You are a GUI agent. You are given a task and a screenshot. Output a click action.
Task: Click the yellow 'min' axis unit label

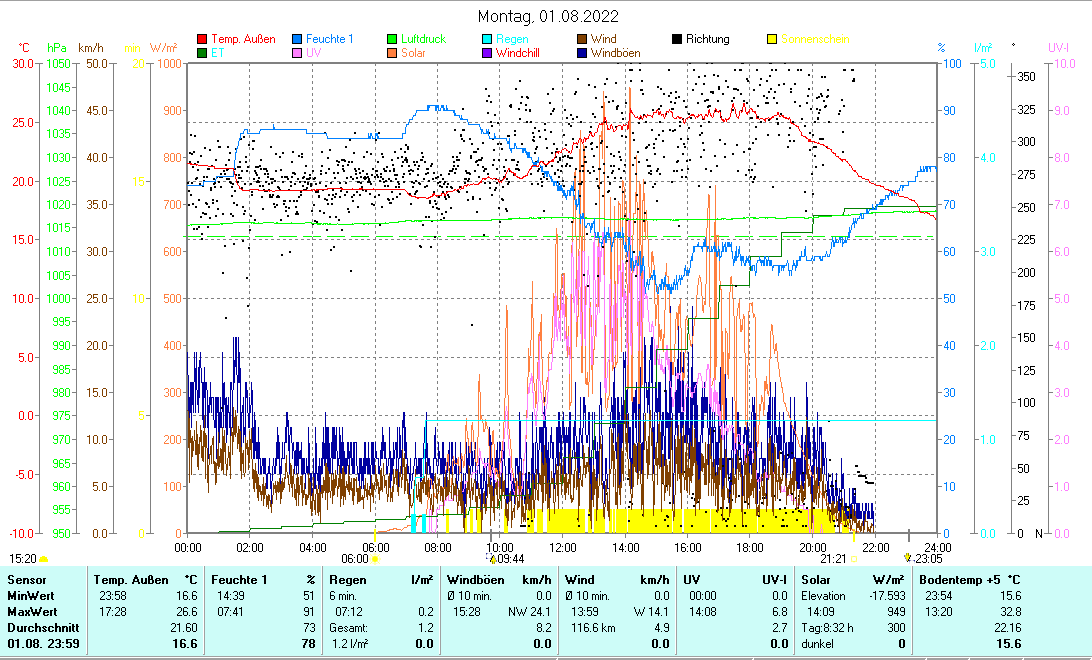132,48
